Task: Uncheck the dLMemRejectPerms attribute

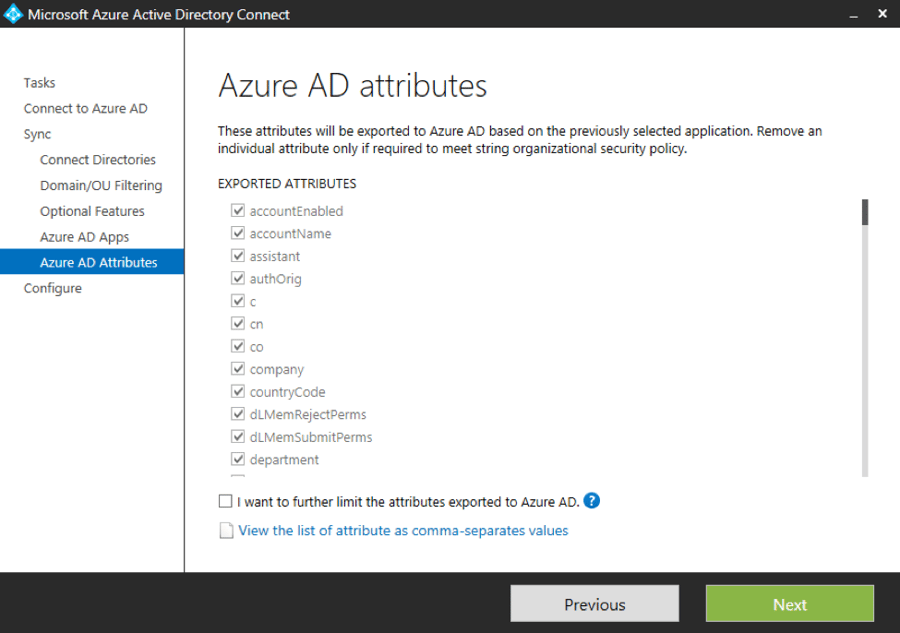Action: point(238,414)
